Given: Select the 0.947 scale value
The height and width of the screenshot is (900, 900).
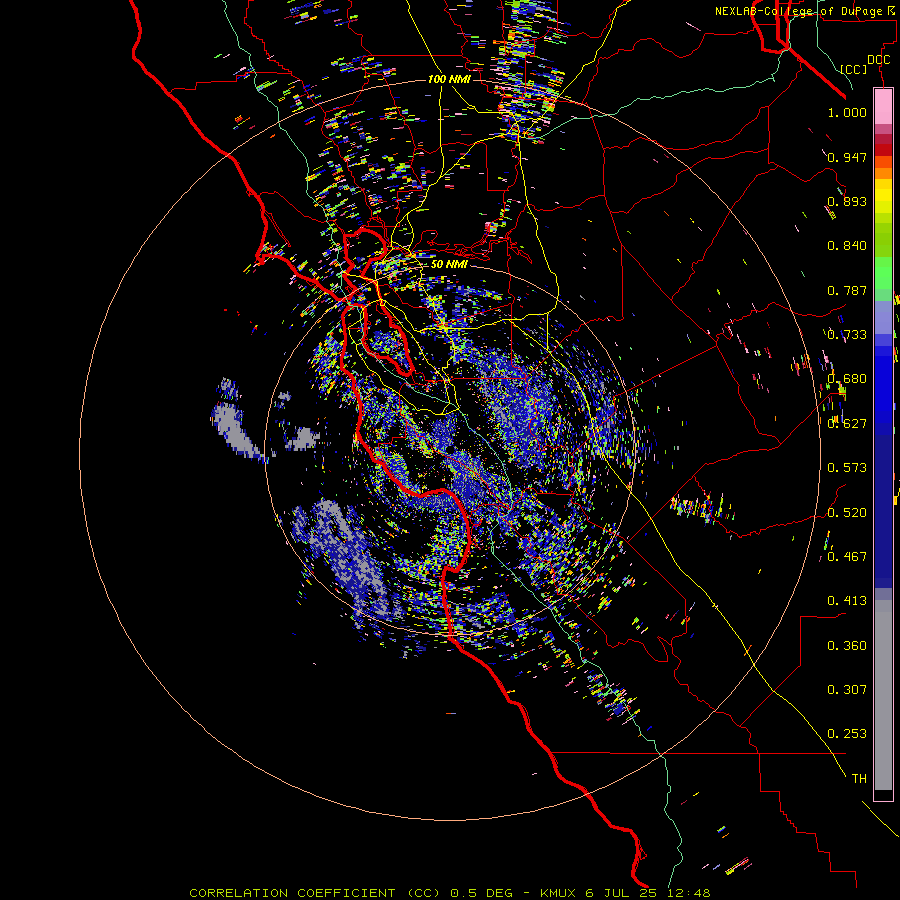Looking at the screenshot, I should coord(847,157).
